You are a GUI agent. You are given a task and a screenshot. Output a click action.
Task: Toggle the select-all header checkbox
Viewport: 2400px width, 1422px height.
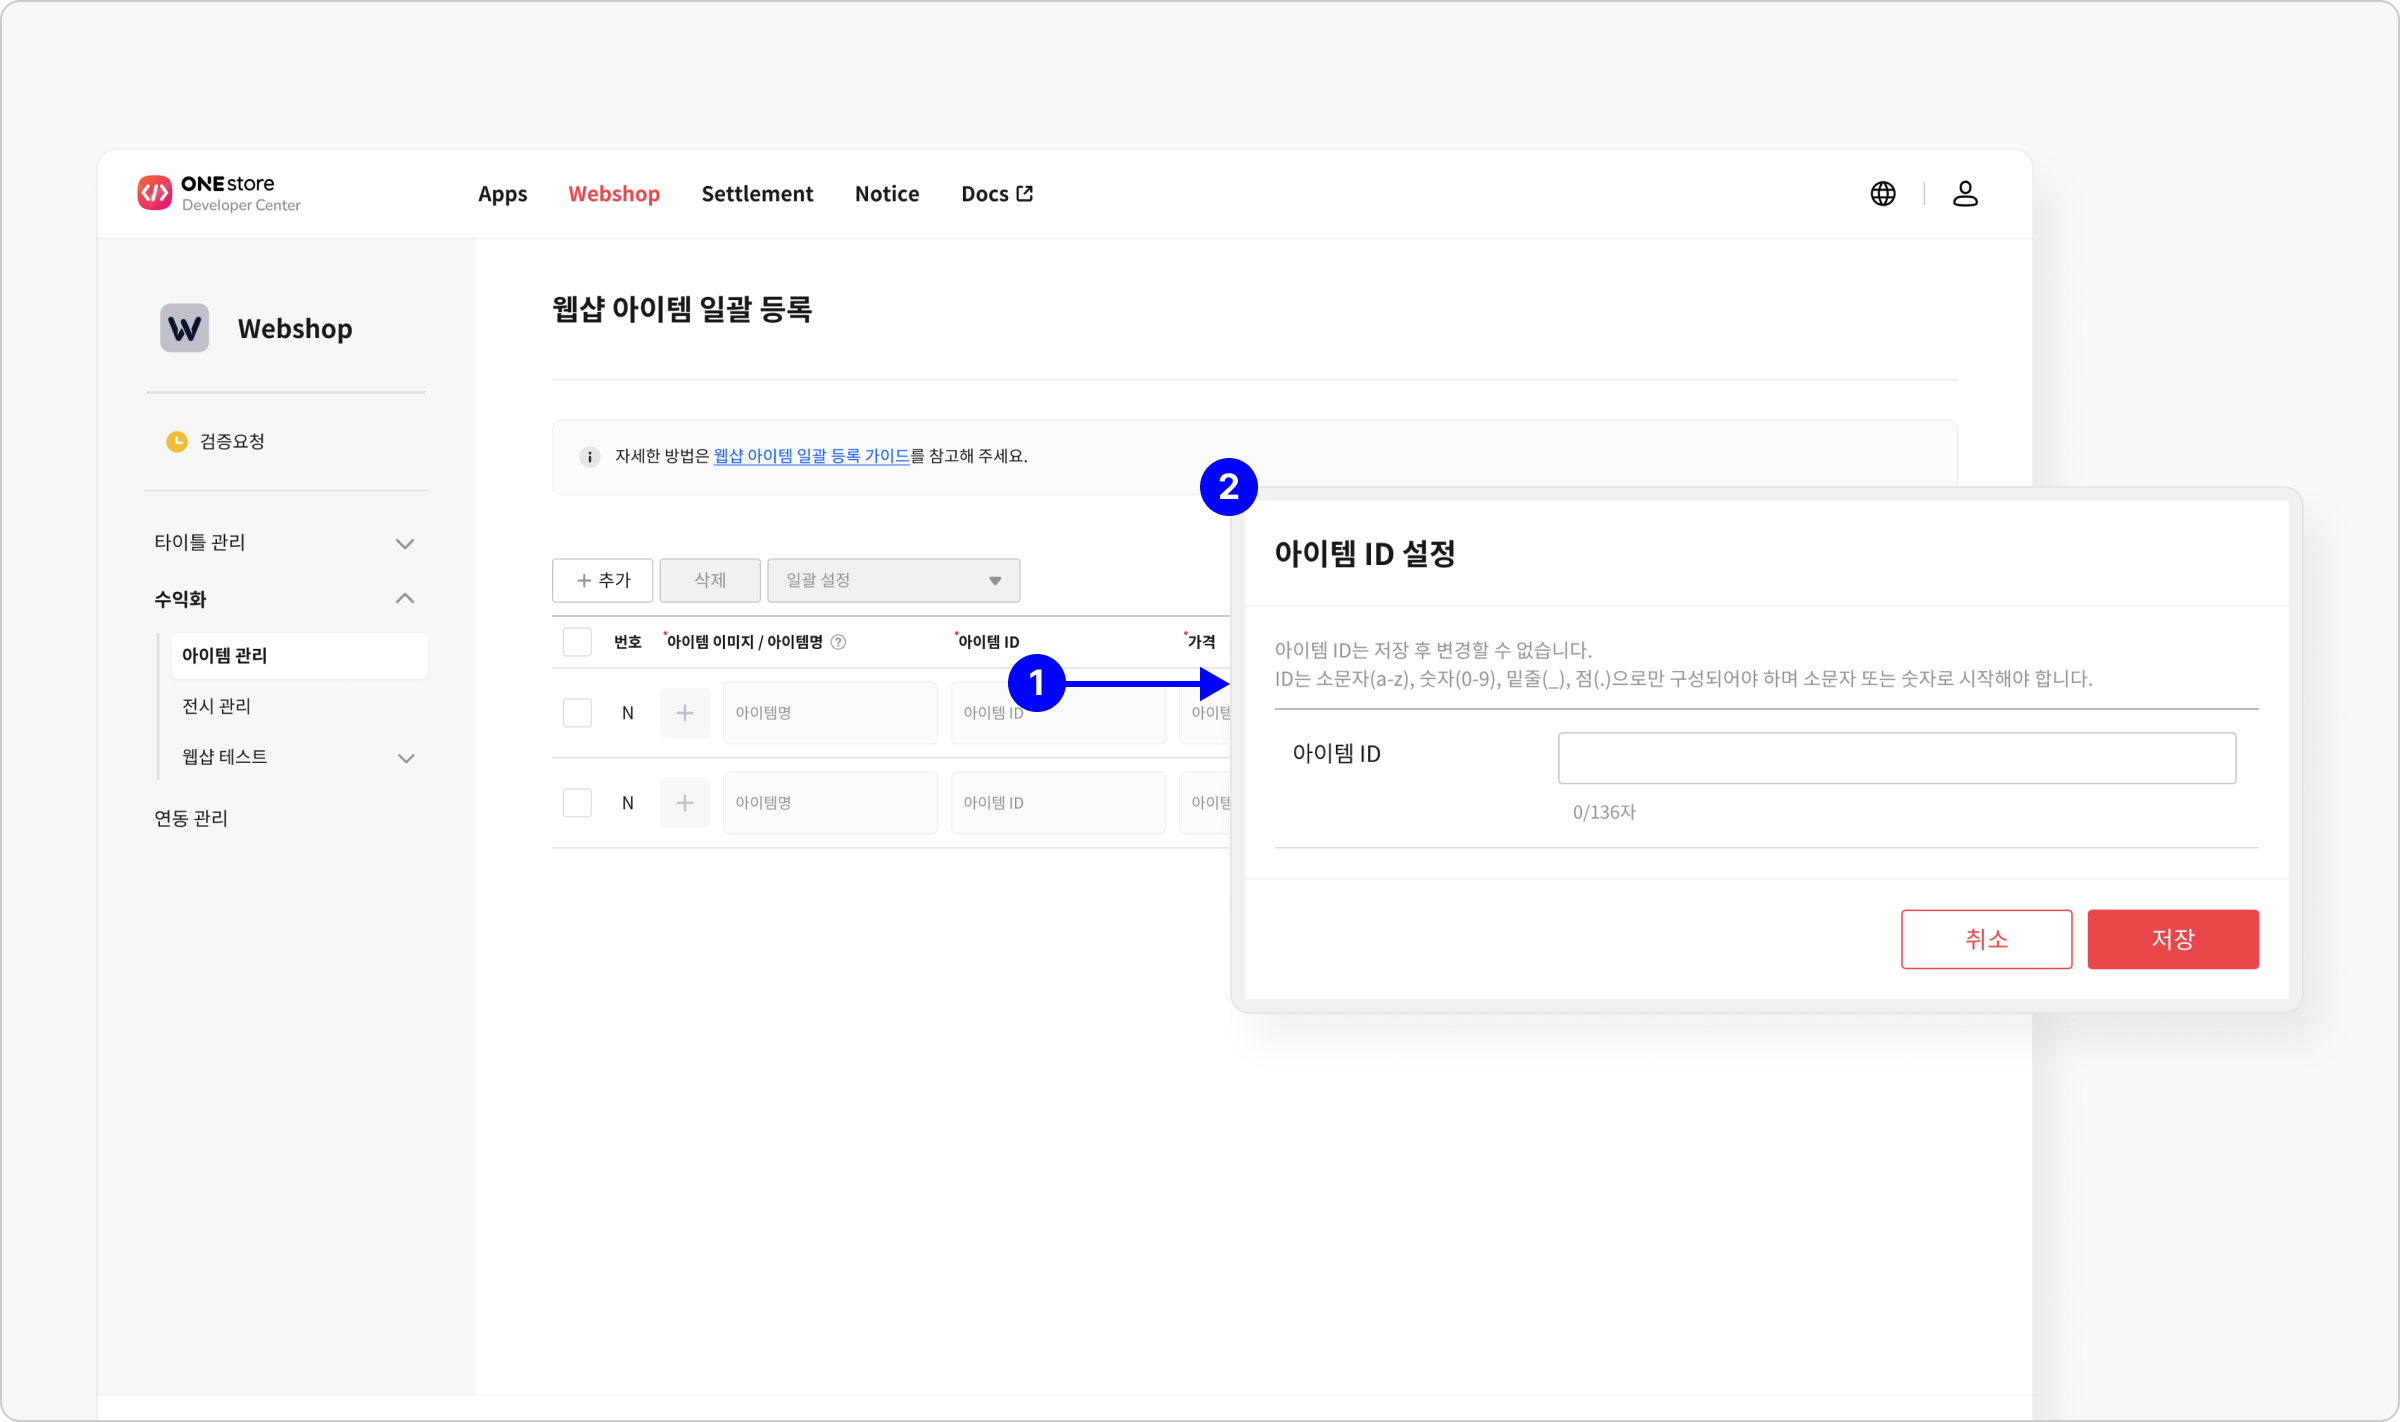pos(577,642)
